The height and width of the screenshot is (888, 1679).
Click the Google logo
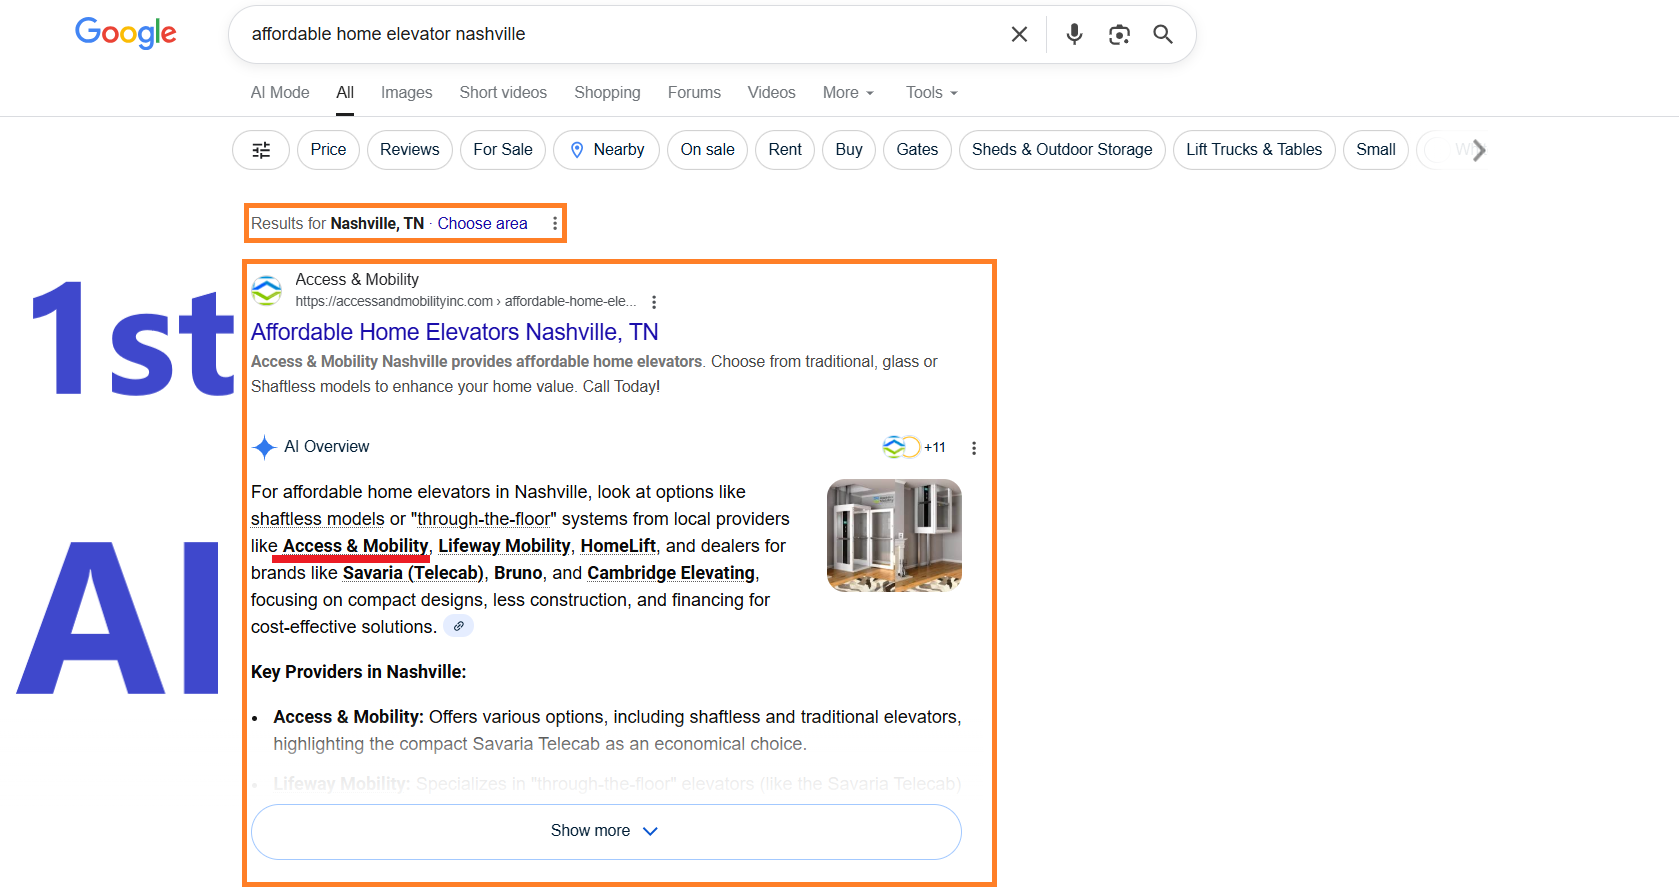click(x=126, y=33)
